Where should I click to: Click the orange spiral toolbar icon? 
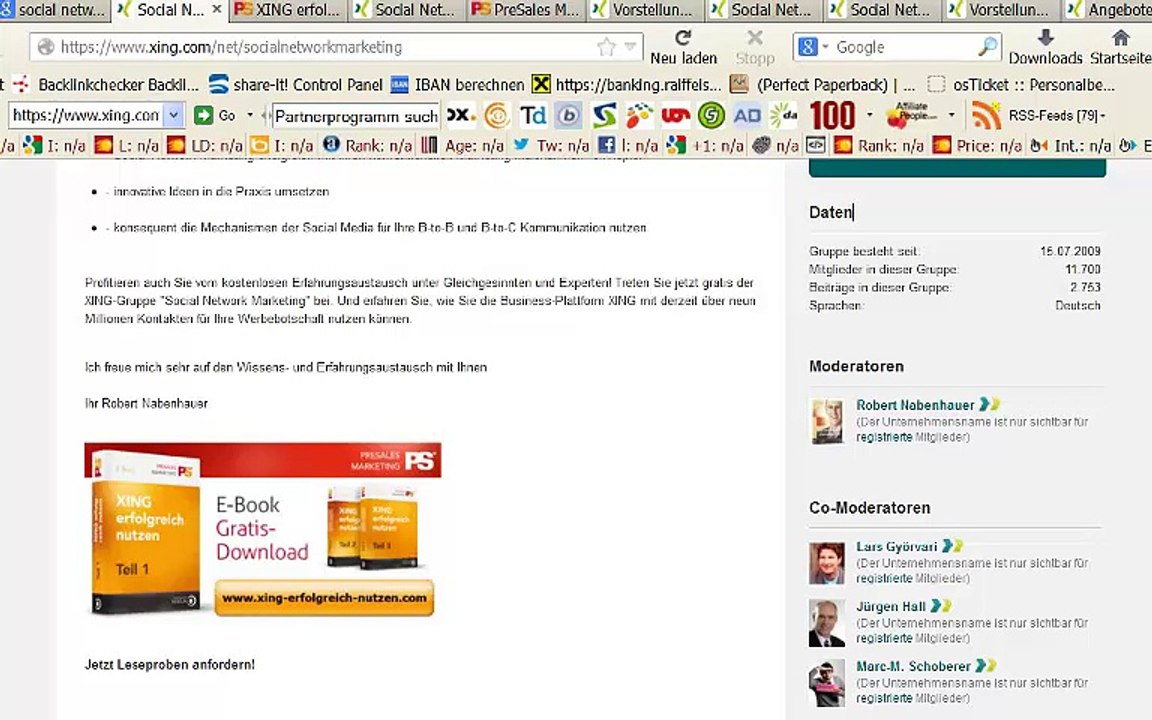(x=497, y=115)
